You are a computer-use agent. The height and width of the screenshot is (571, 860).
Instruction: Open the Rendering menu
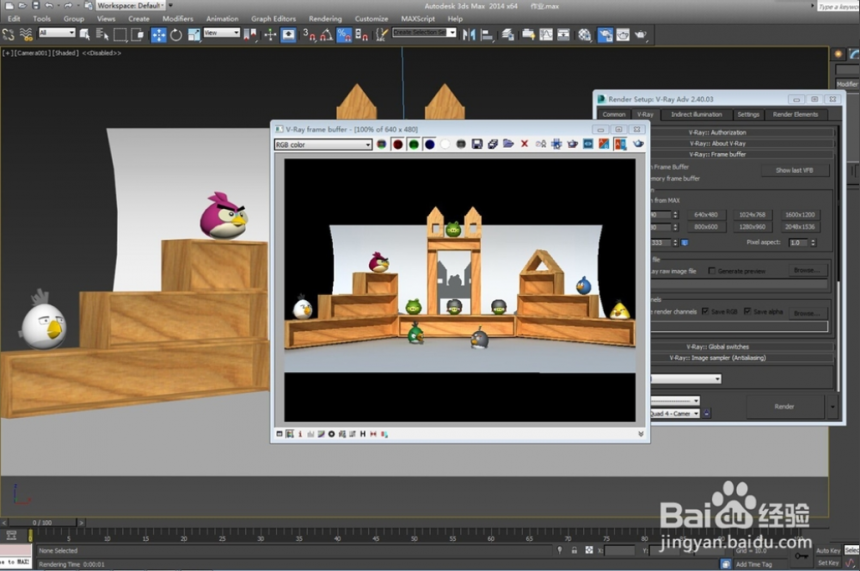click(325, 19)
